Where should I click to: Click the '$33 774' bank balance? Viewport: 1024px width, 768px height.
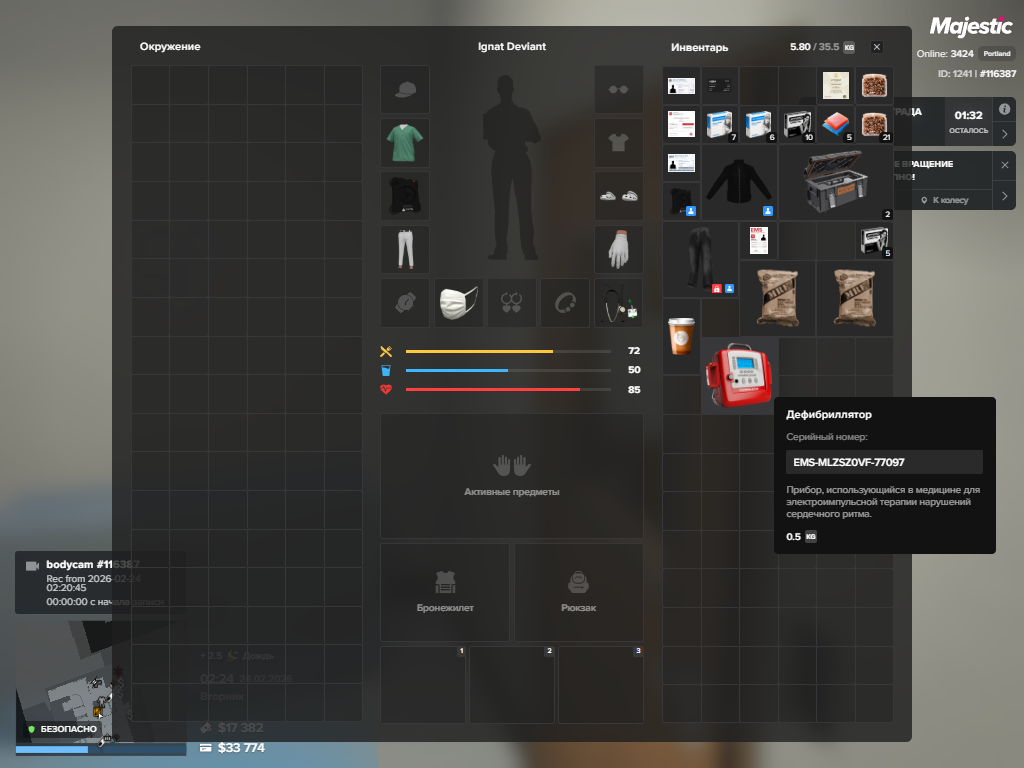[240, 748]
